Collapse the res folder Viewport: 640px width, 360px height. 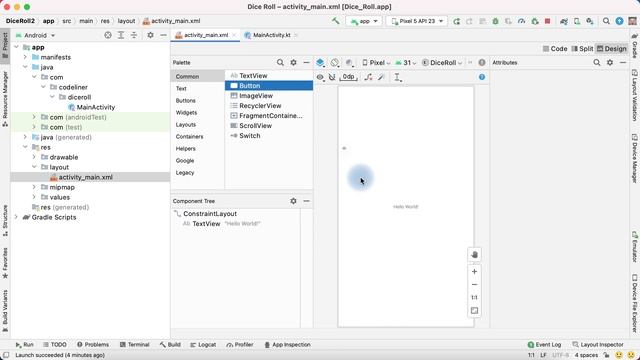tap(25, 147)
